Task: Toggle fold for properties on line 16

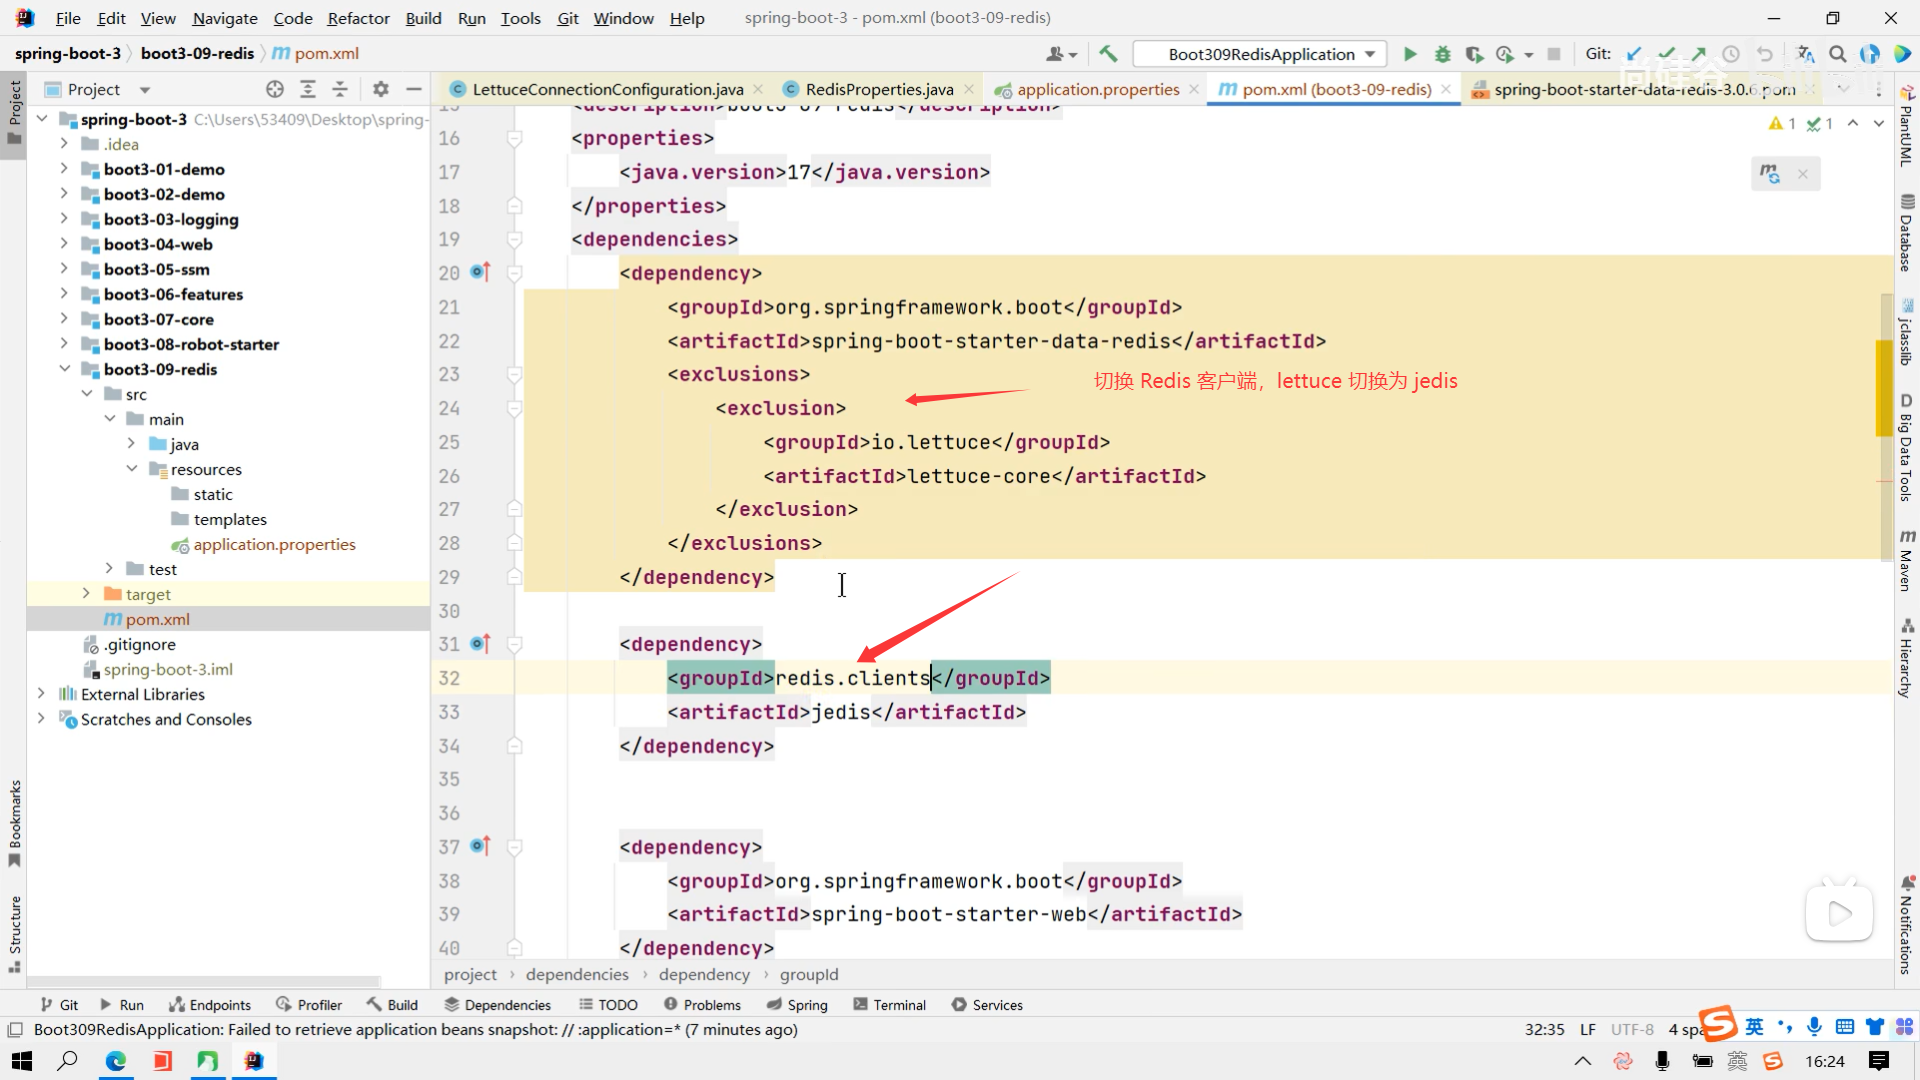Action: (x=514, y=138)
